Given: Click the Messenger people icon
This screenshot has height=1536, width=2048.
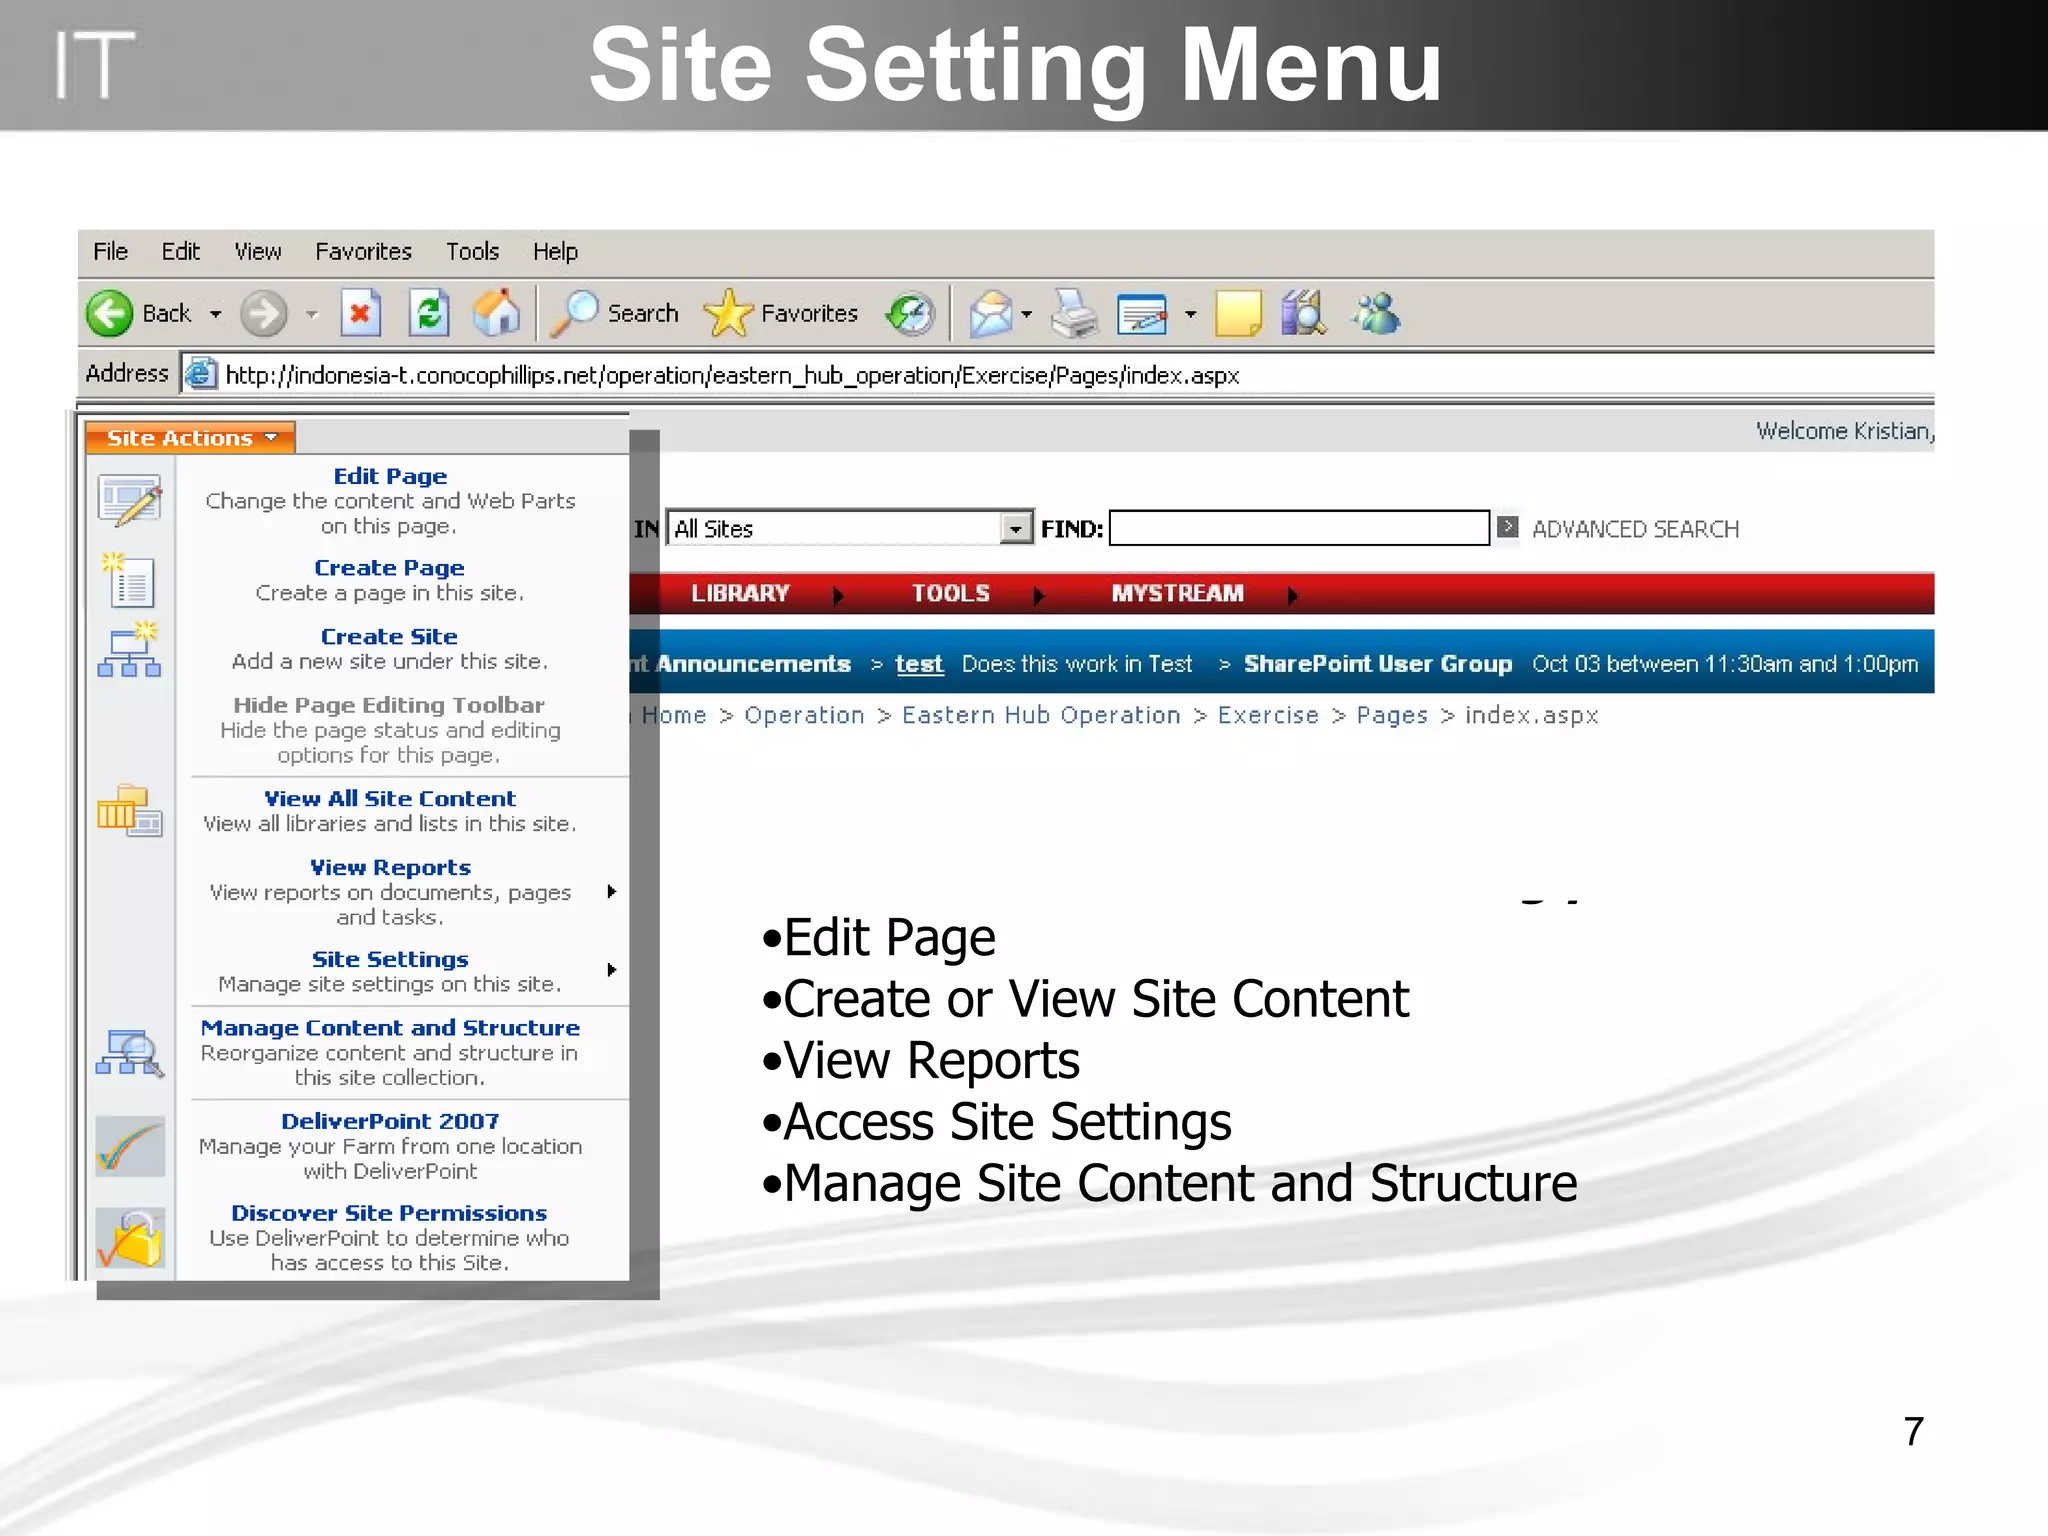Looking at the screenshot, I should [x=1377, y=314].
